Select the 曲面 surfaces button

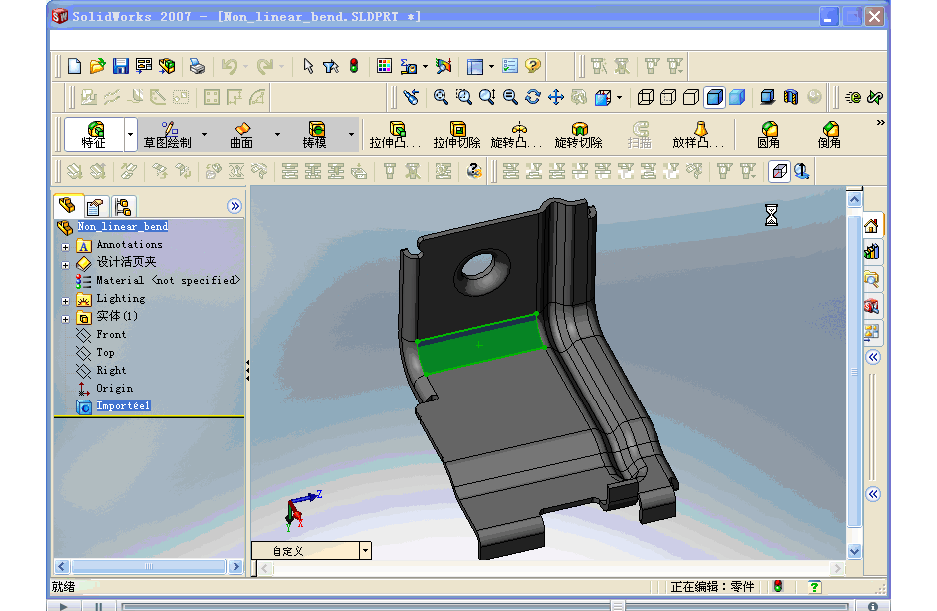[241, 135]
